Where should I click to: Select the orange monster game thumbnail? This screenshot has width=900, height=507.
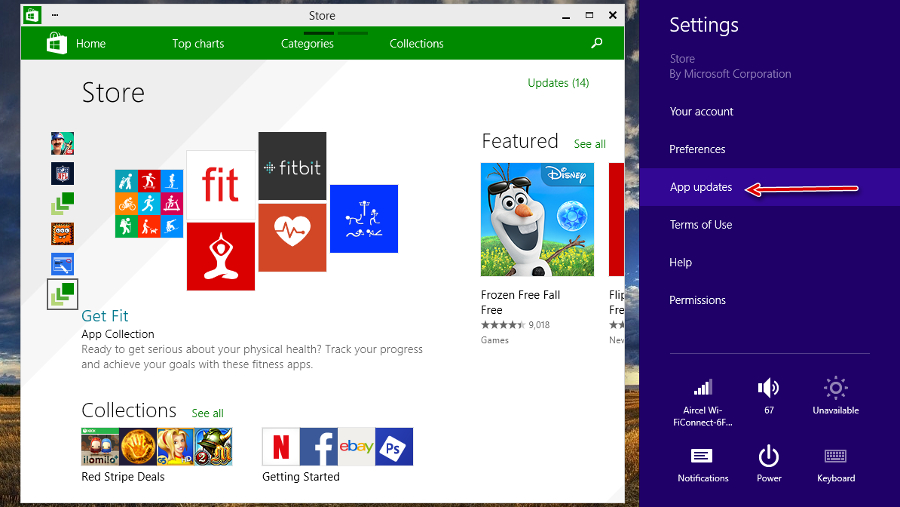62,234
